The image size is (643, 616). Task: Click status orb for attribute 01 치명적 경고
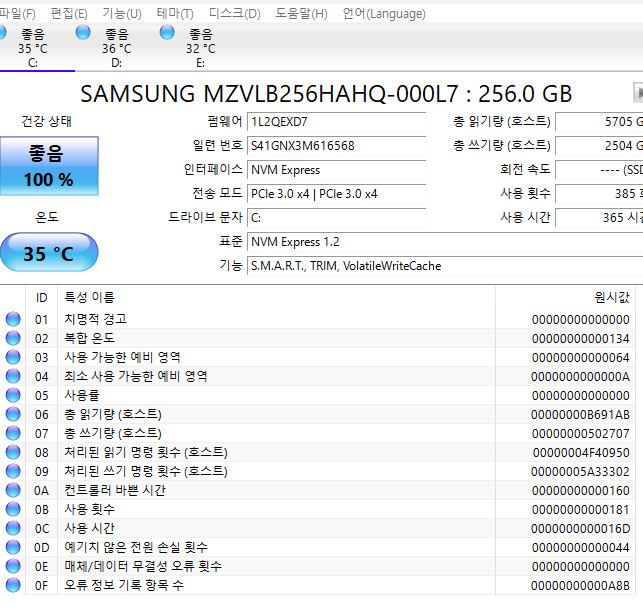(13, 319)
